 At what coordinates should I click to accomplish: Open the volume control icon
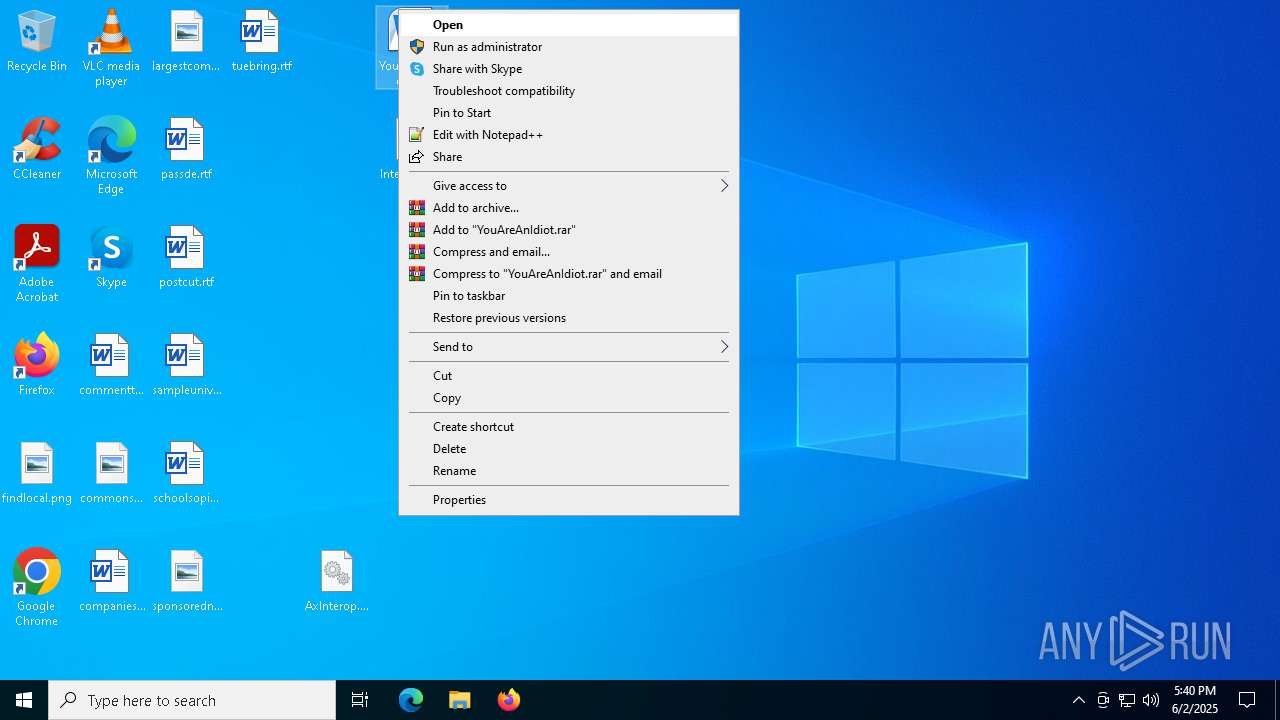[1151, 700]
